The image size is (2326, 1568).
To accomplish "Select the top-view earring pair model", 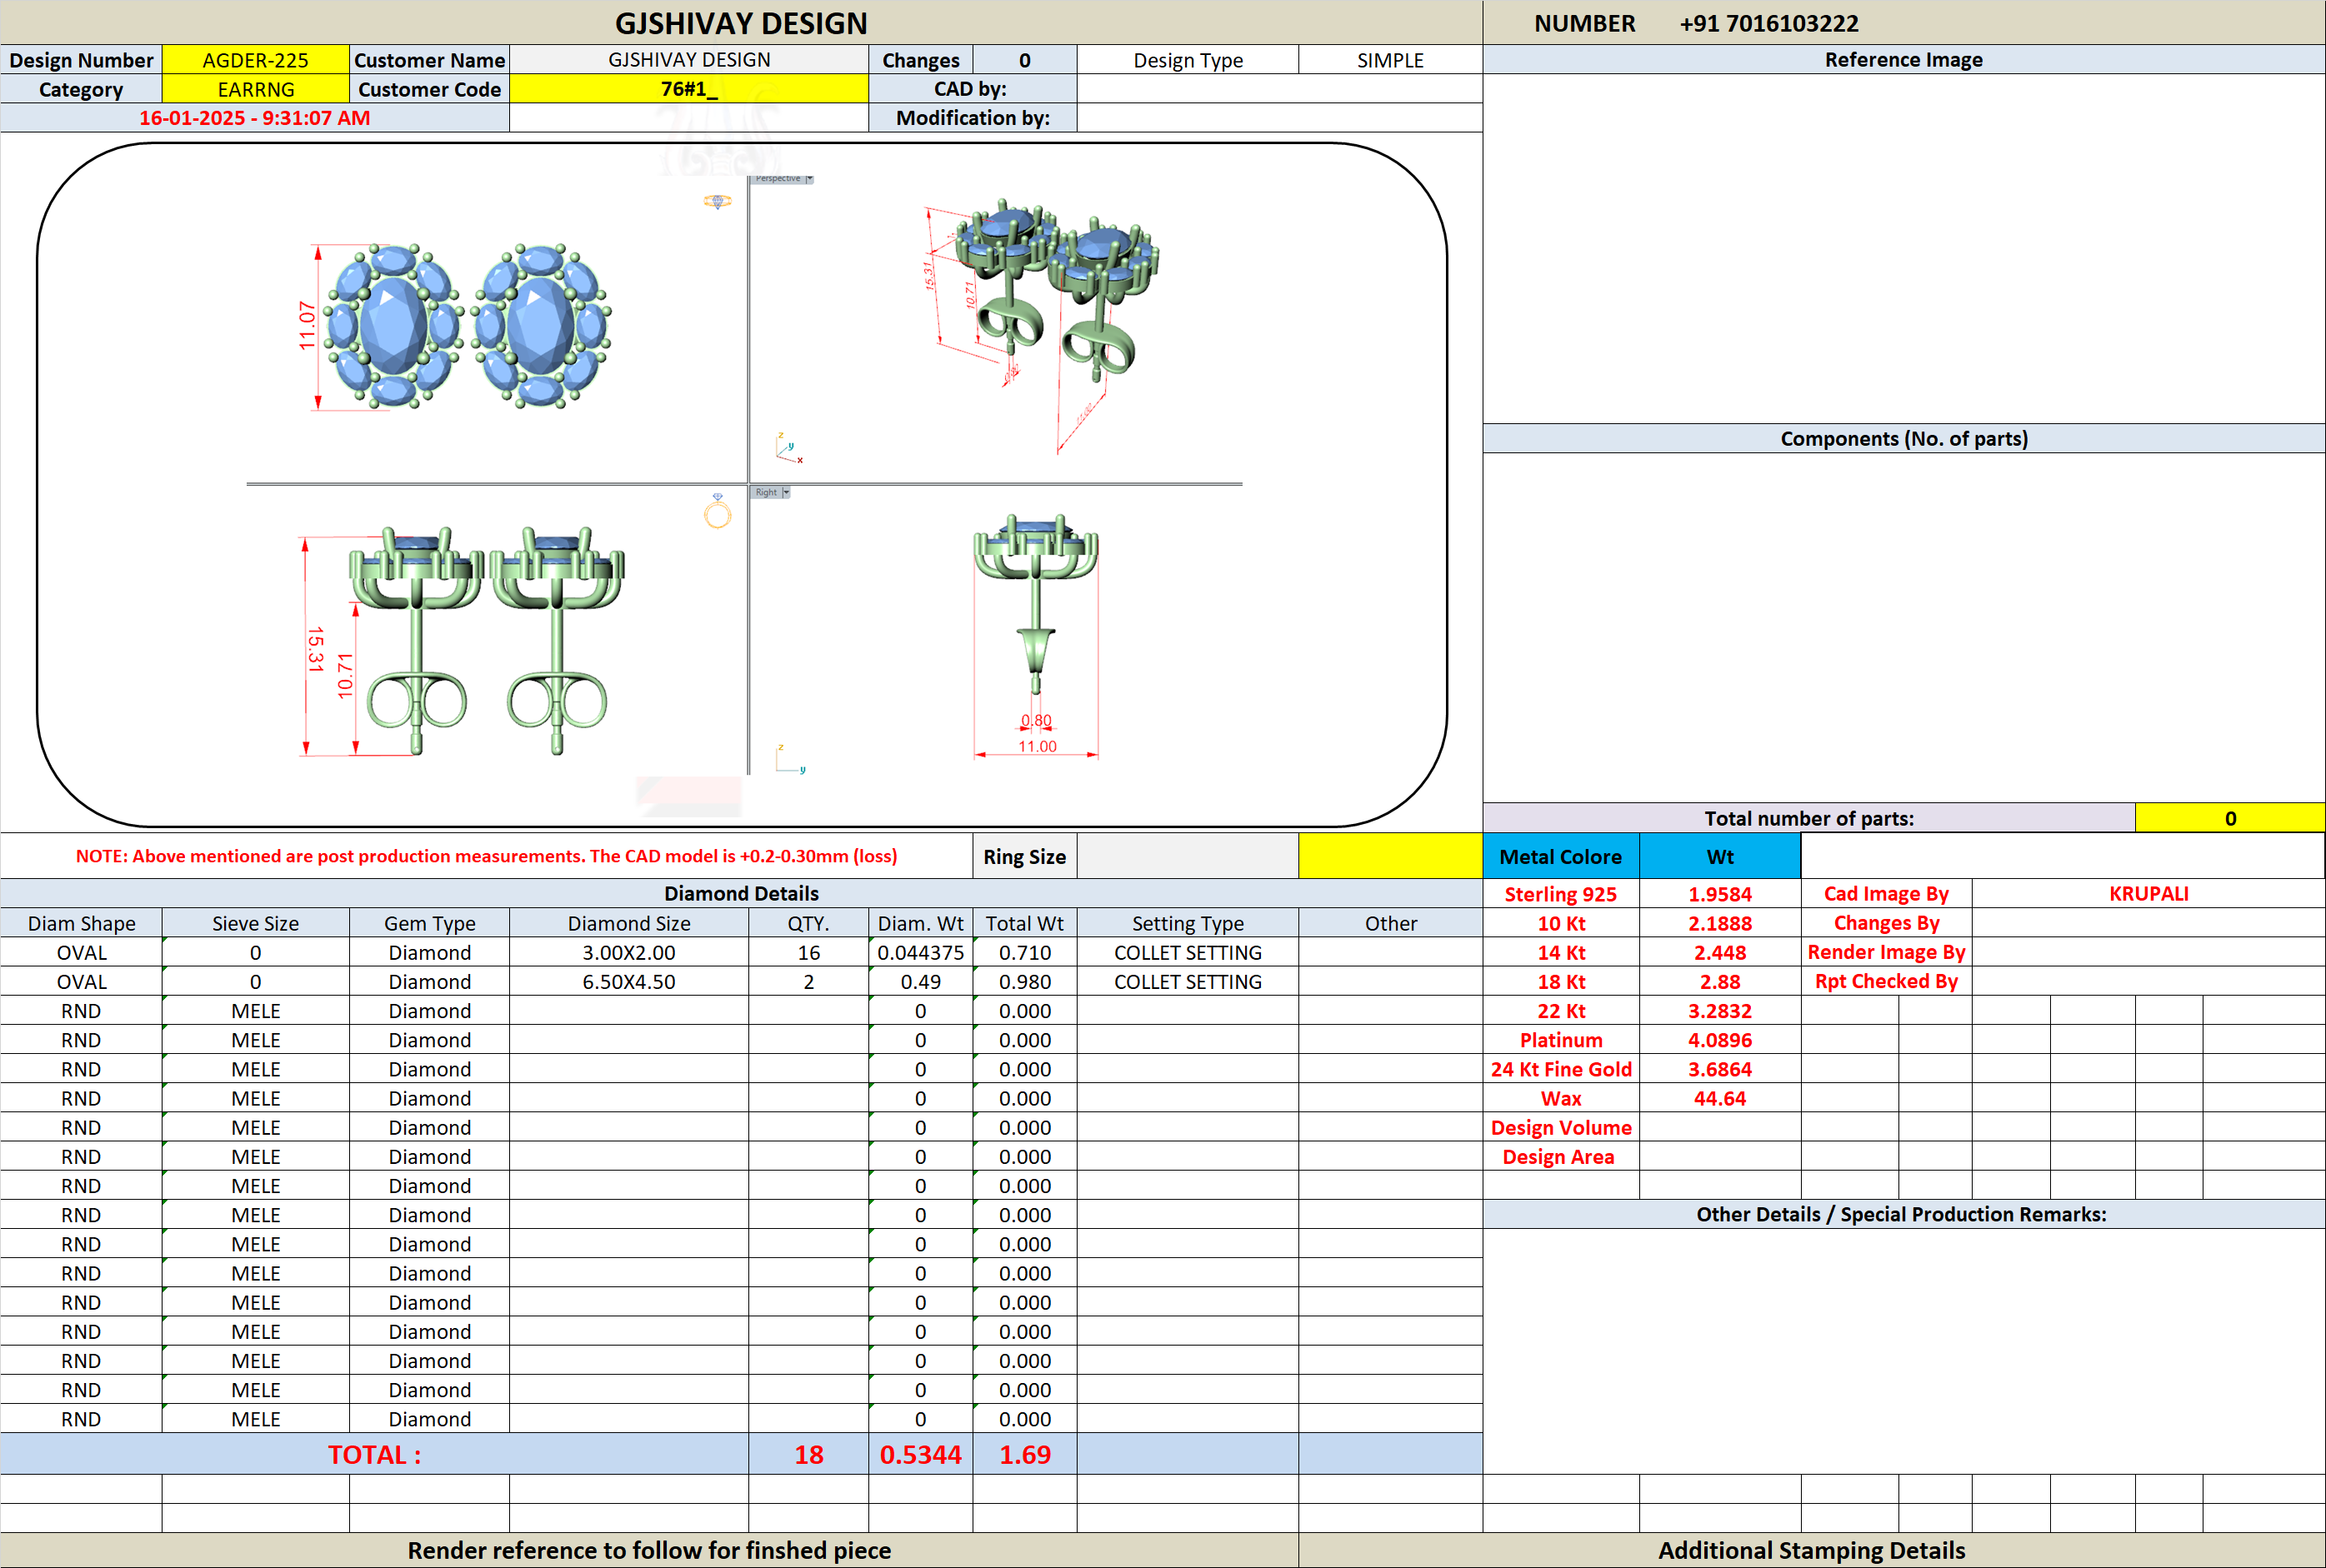I will coord(467,326).
